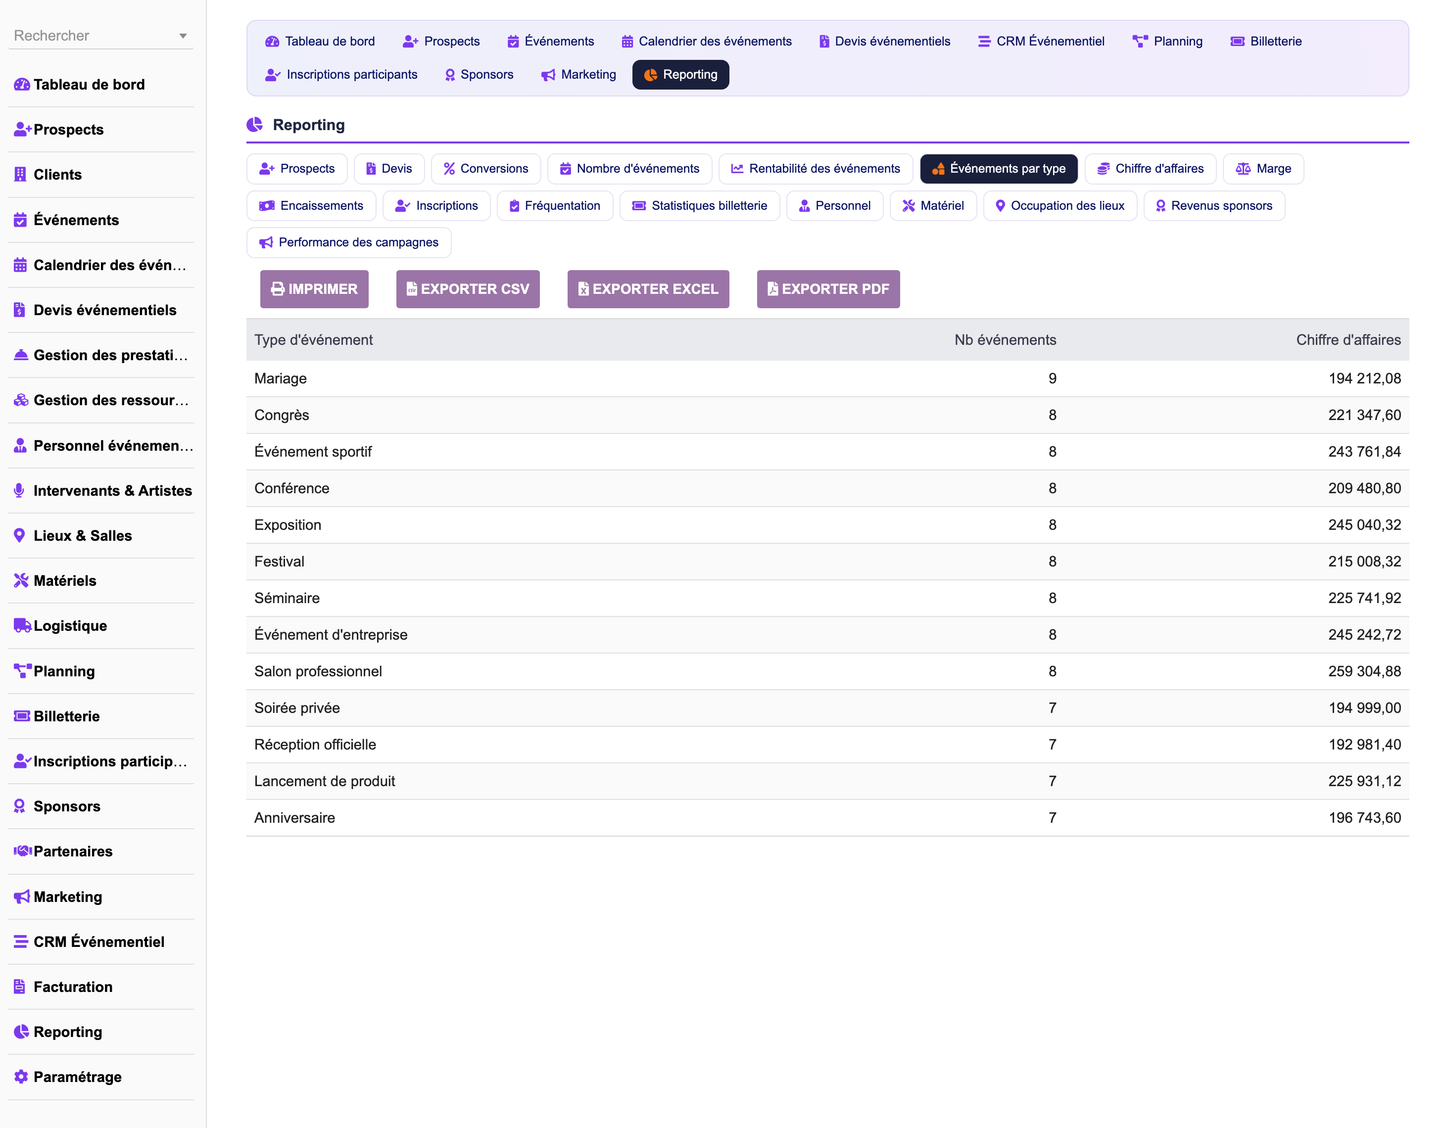Switch to Rentabilité des événements report tab
This screenshot has width=1445, height=1128.
[816, 169]
